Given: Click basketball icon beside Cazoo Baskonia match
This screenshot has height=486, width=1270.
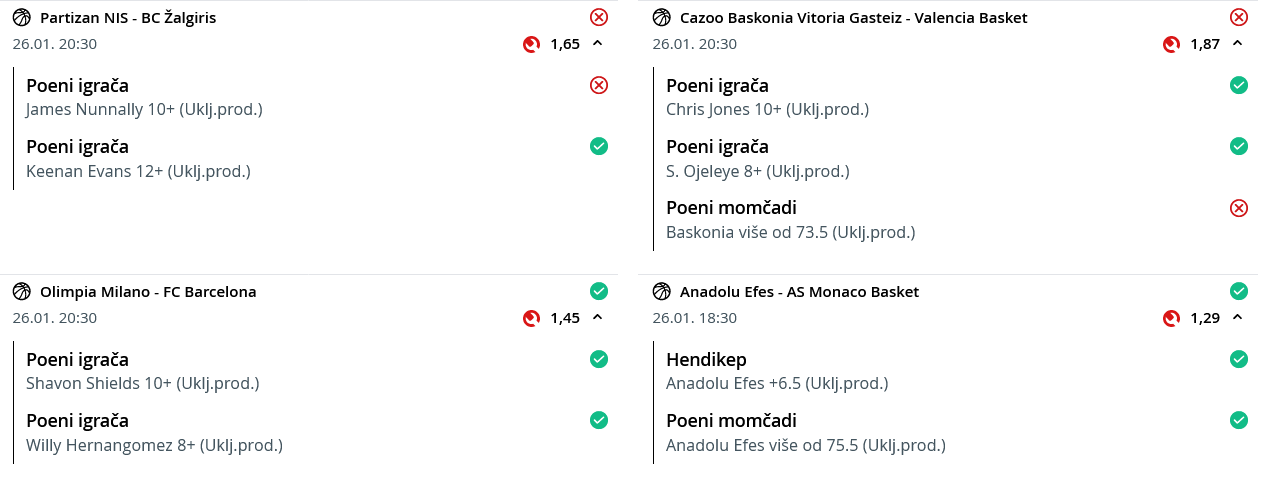Looking at the screenshot, I should [x=662, y=17].
